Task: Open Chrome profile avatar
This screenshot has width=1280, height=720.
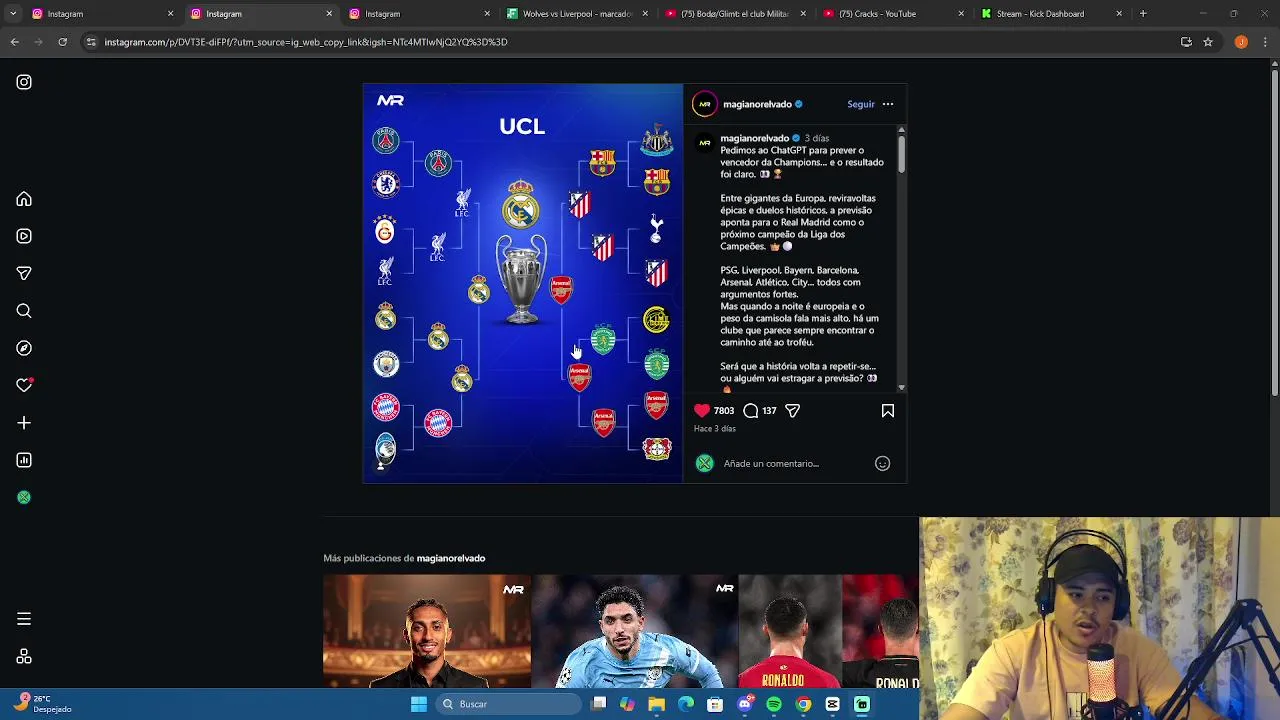Action: [1241, 42]
